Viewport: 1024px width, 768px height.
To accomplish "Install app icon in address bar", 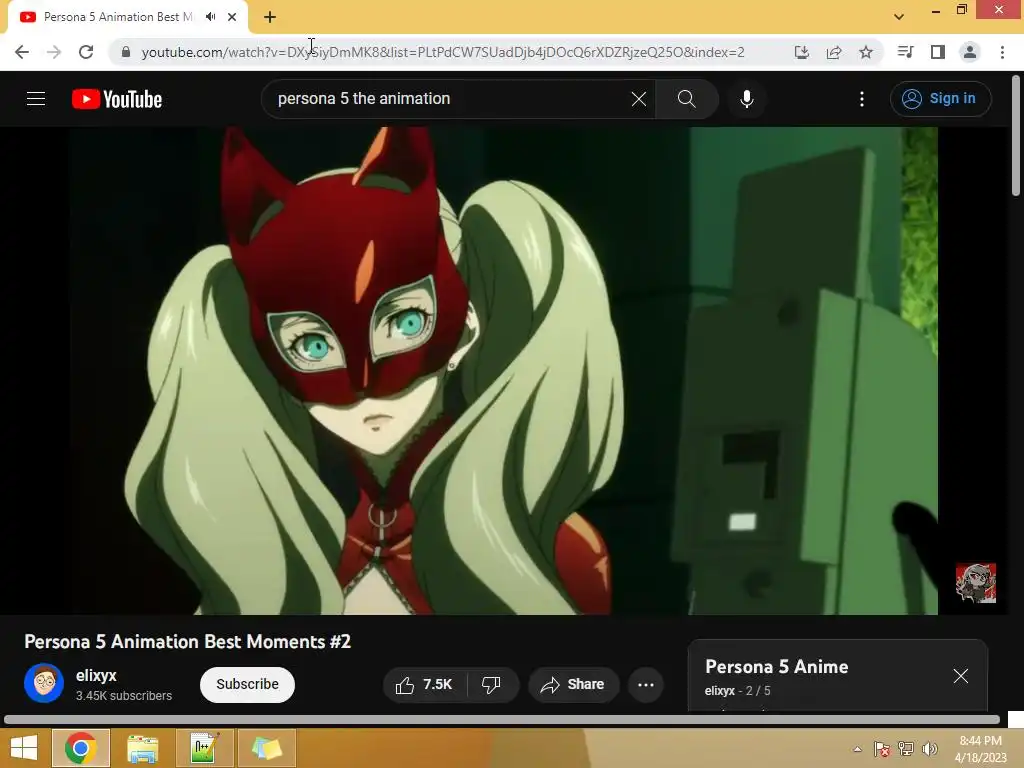I will (x=802, y=52).
